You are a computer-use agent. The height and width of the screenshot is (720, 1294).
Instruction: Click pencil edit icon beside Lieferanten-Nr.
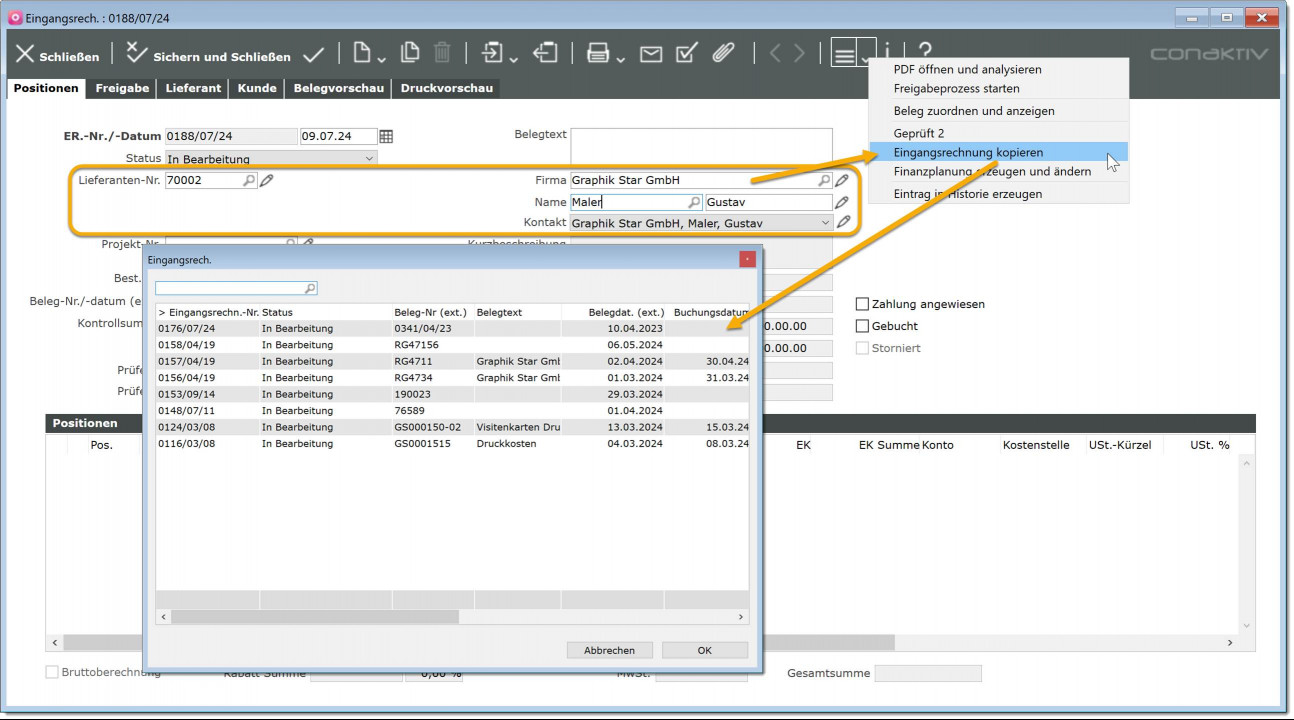coord(267,181)
